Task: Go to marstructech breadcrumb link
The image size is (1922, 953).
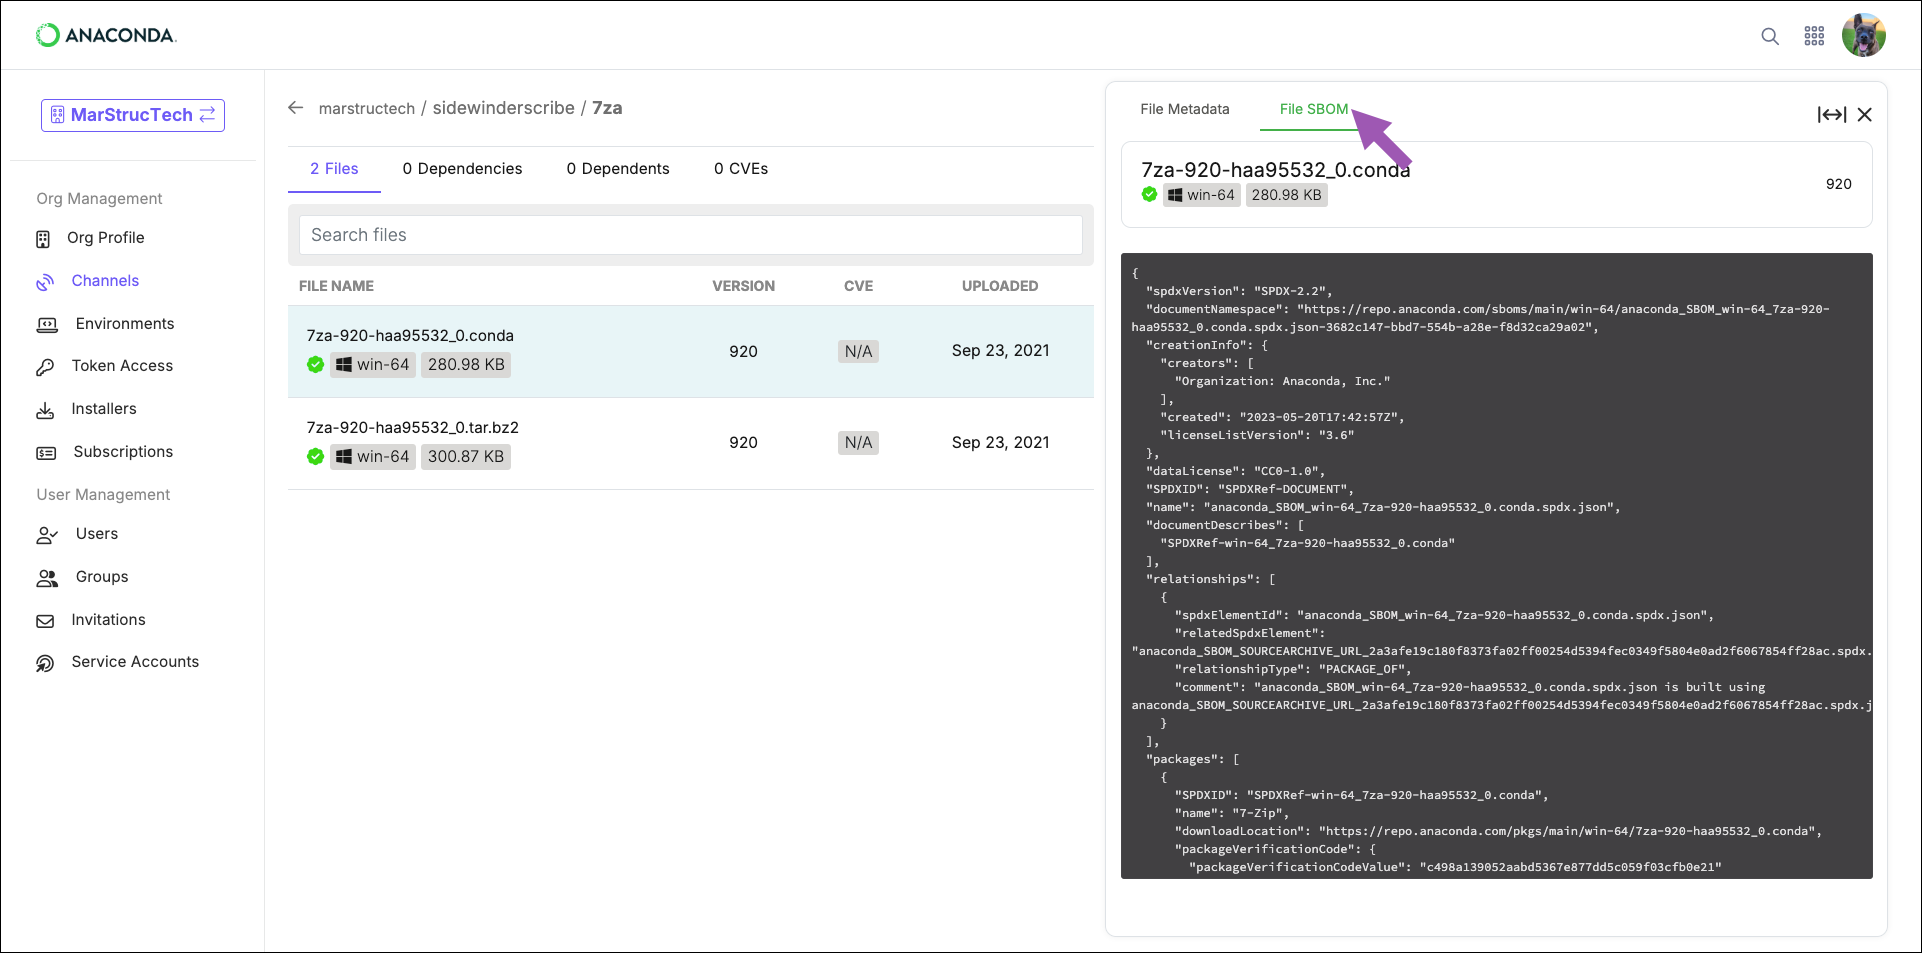Action: coord(366,108)
